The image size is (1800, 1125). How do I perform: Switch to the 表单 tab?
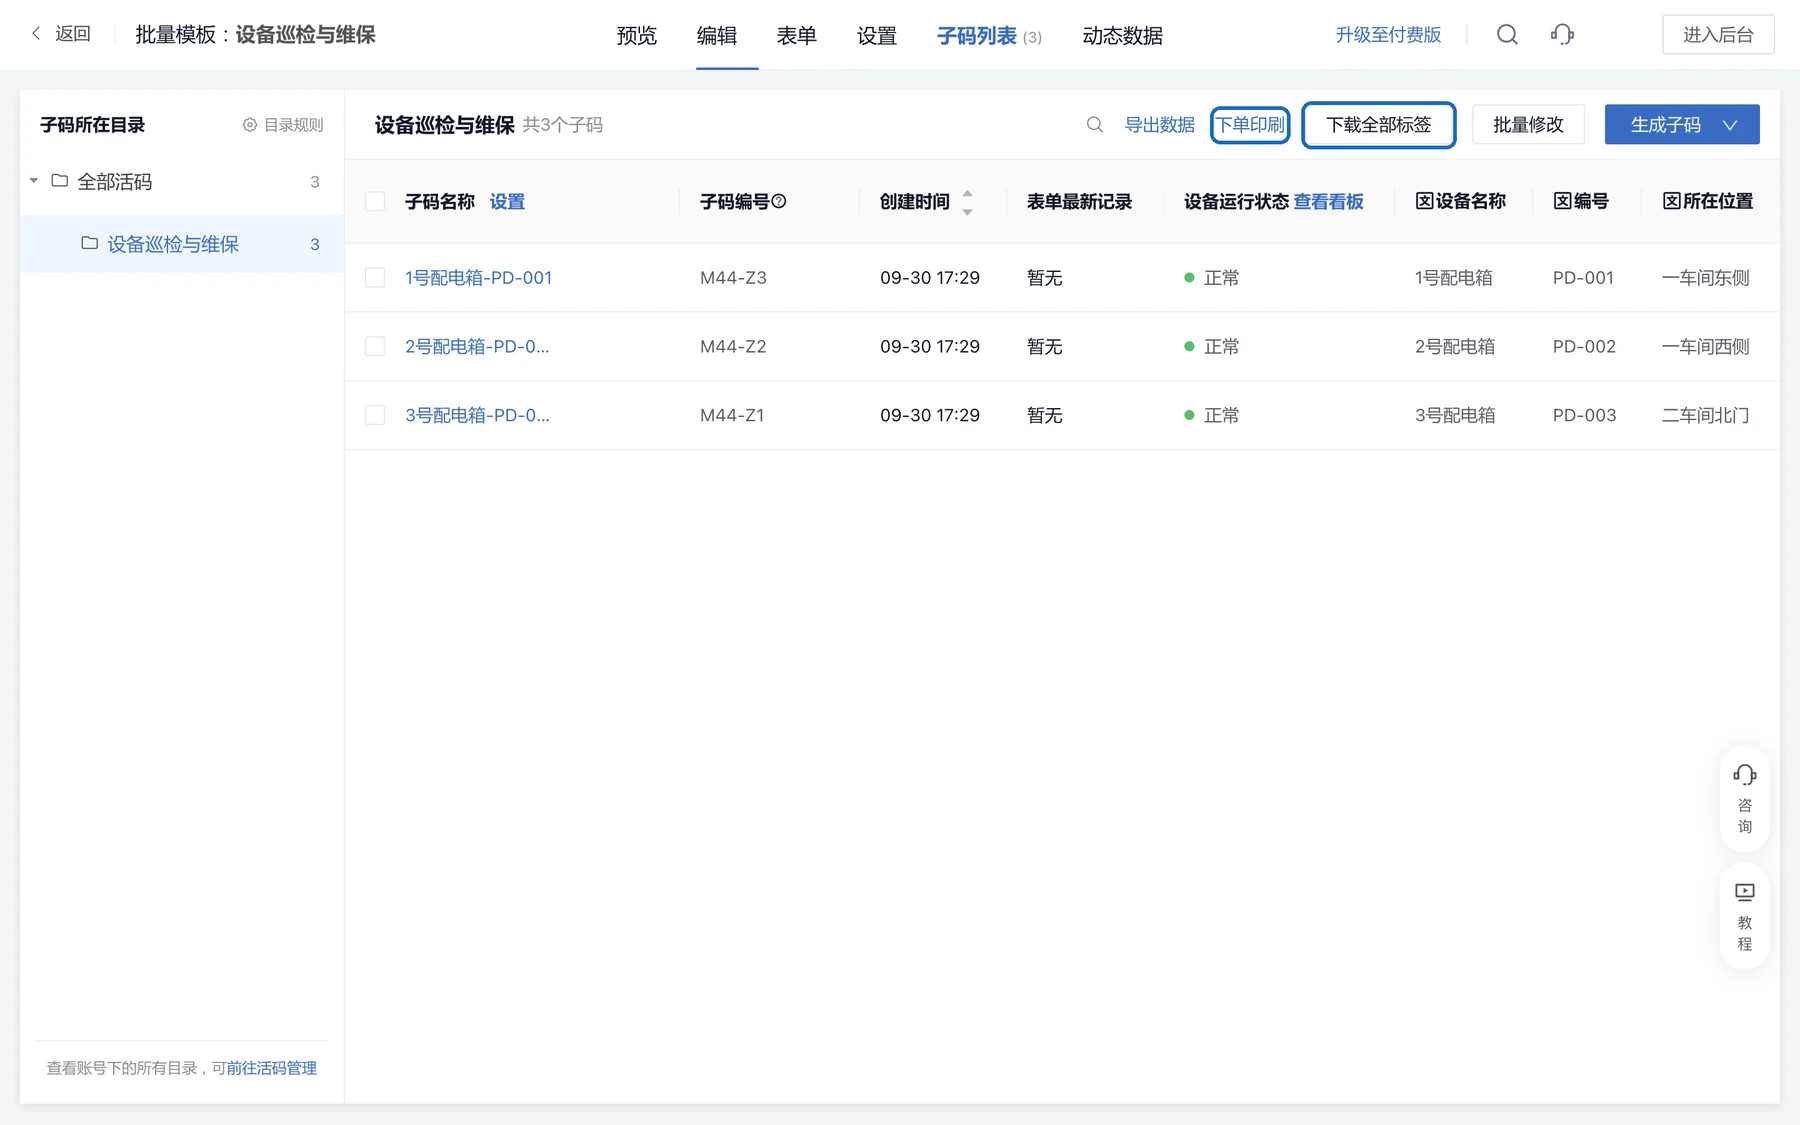797,36
